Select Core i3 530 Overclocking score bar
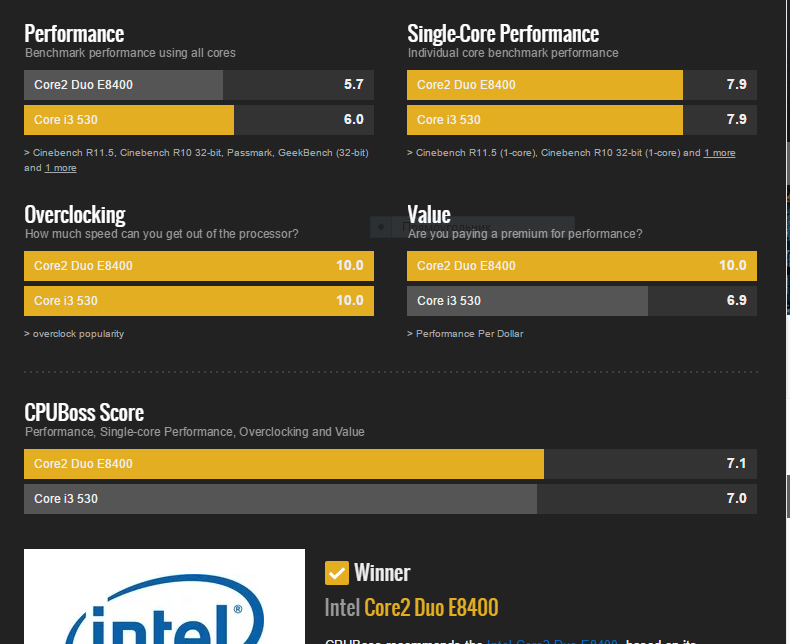This screenshot has width=790, height=644. pos(198,301)
